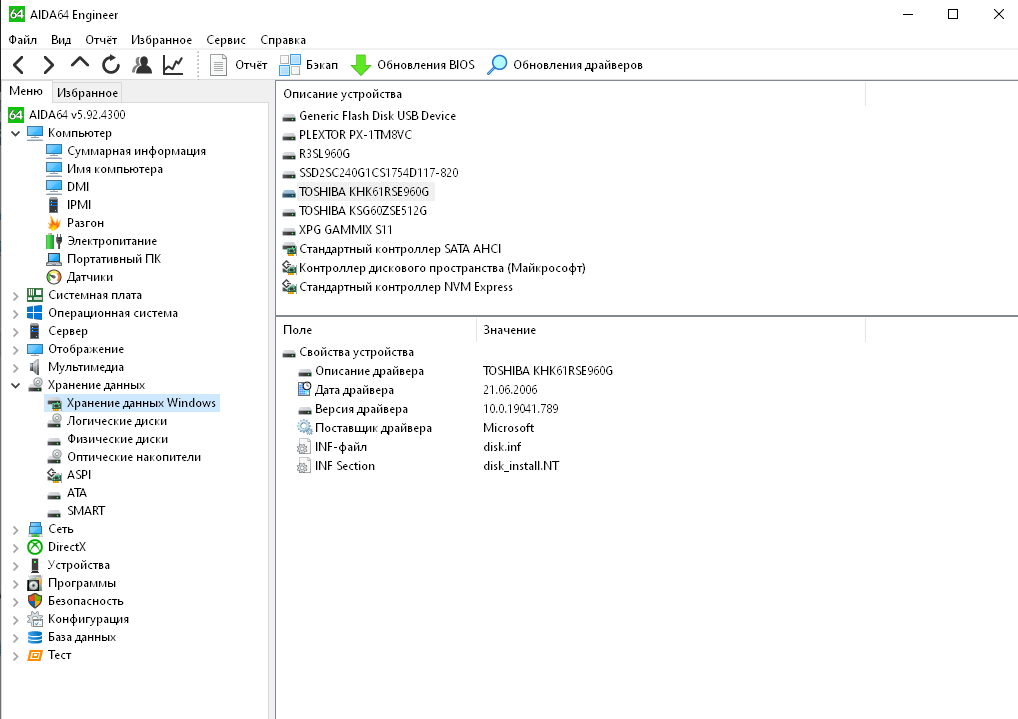Expand the Сеть tree node

pos(16,529)
